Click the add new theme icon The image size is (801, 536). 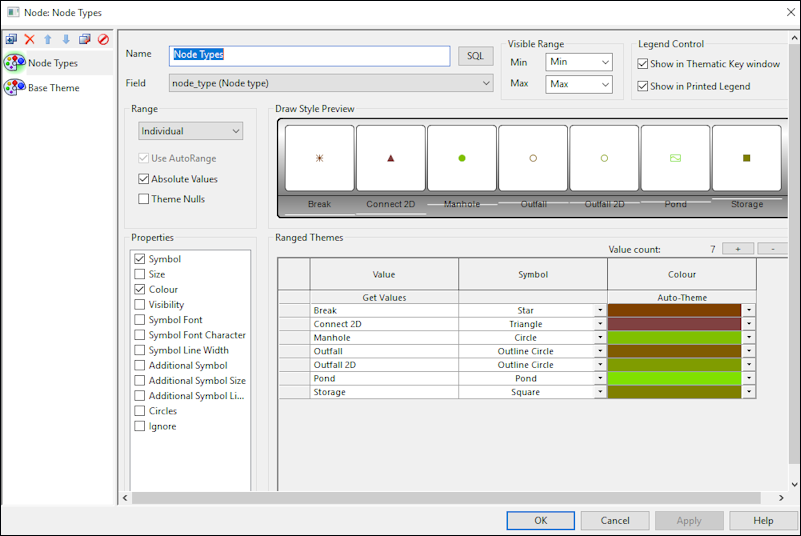11,40
